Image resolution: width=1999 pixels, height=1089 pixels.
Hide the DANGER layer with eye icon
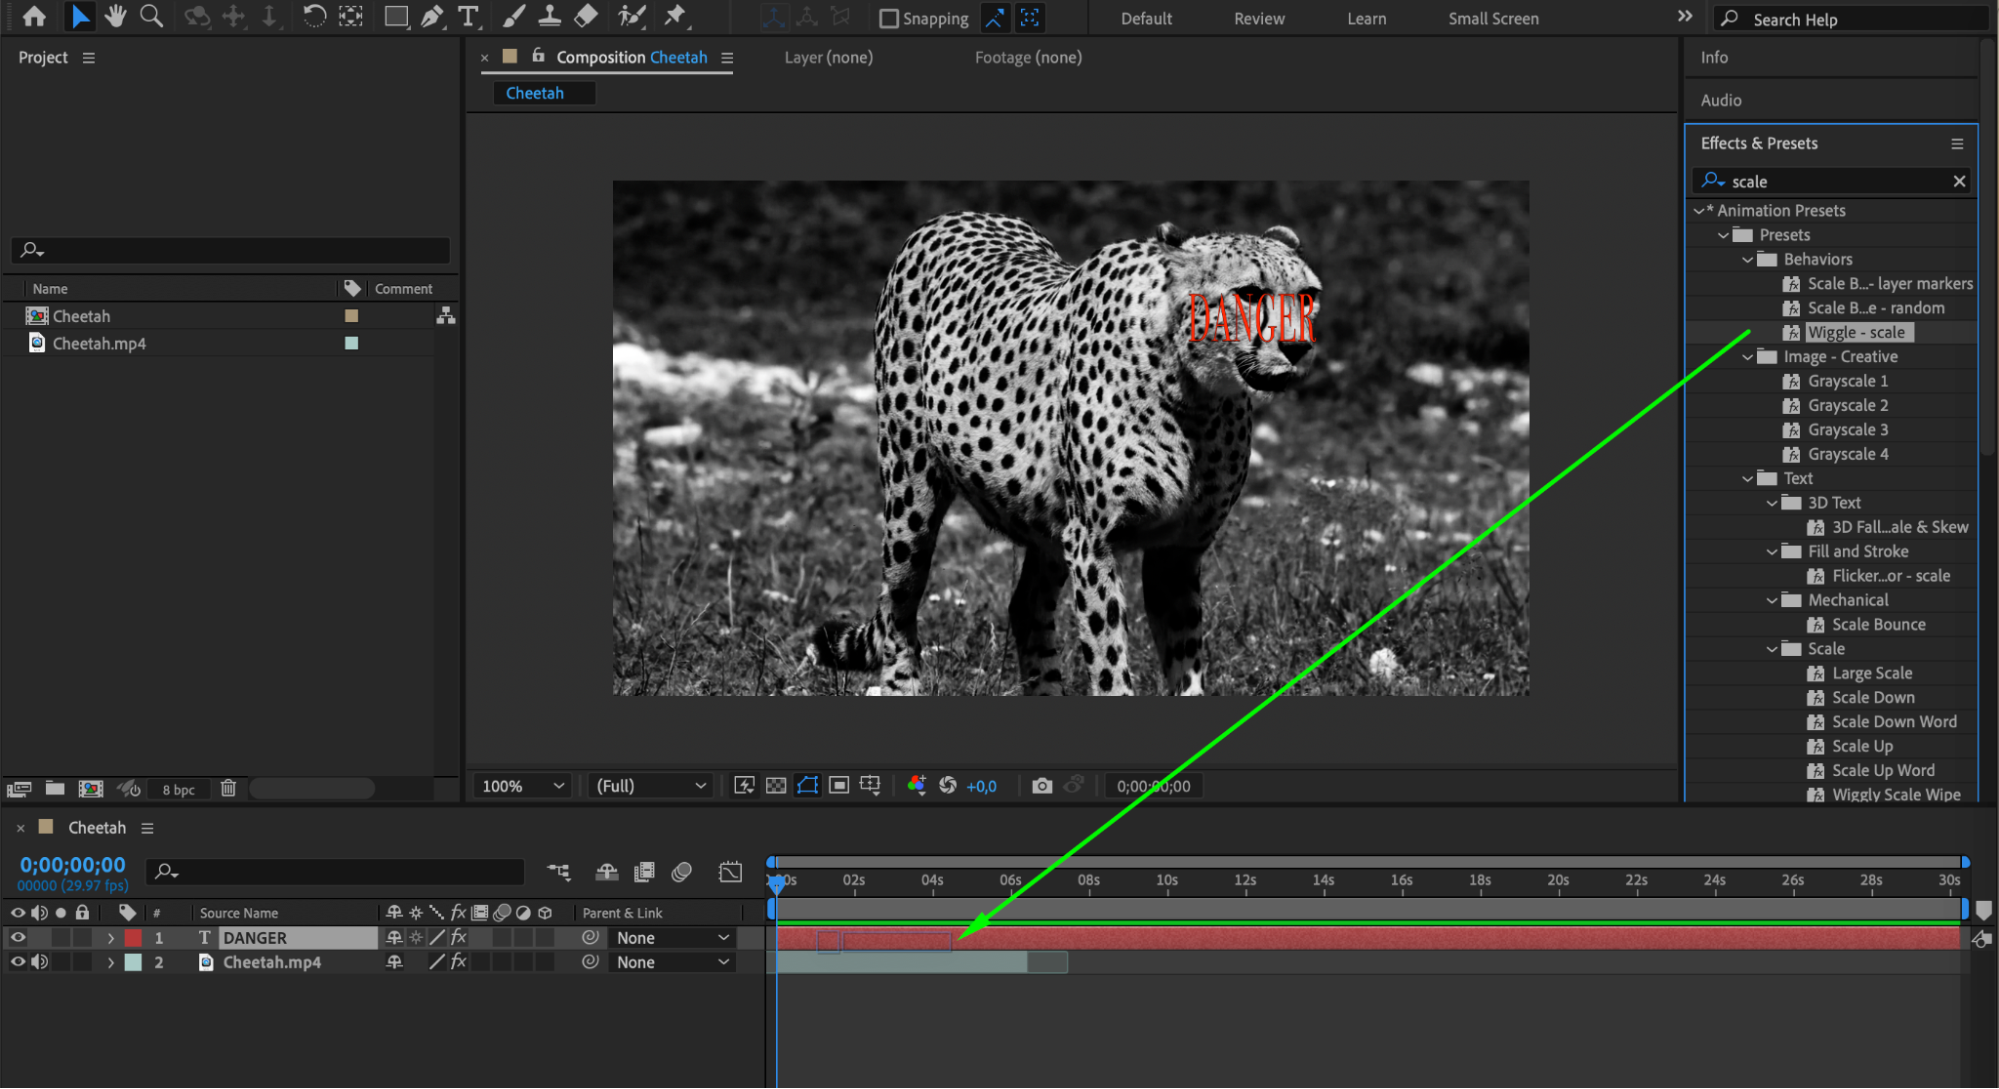click(x=18, y=938)
